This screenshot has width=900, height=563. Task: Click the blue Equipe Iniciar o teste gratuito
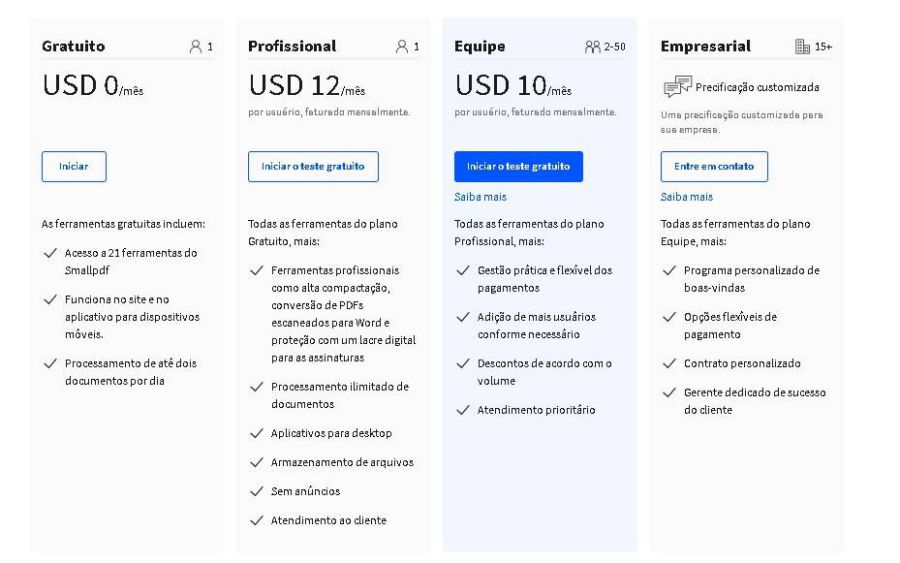(518, 166)
